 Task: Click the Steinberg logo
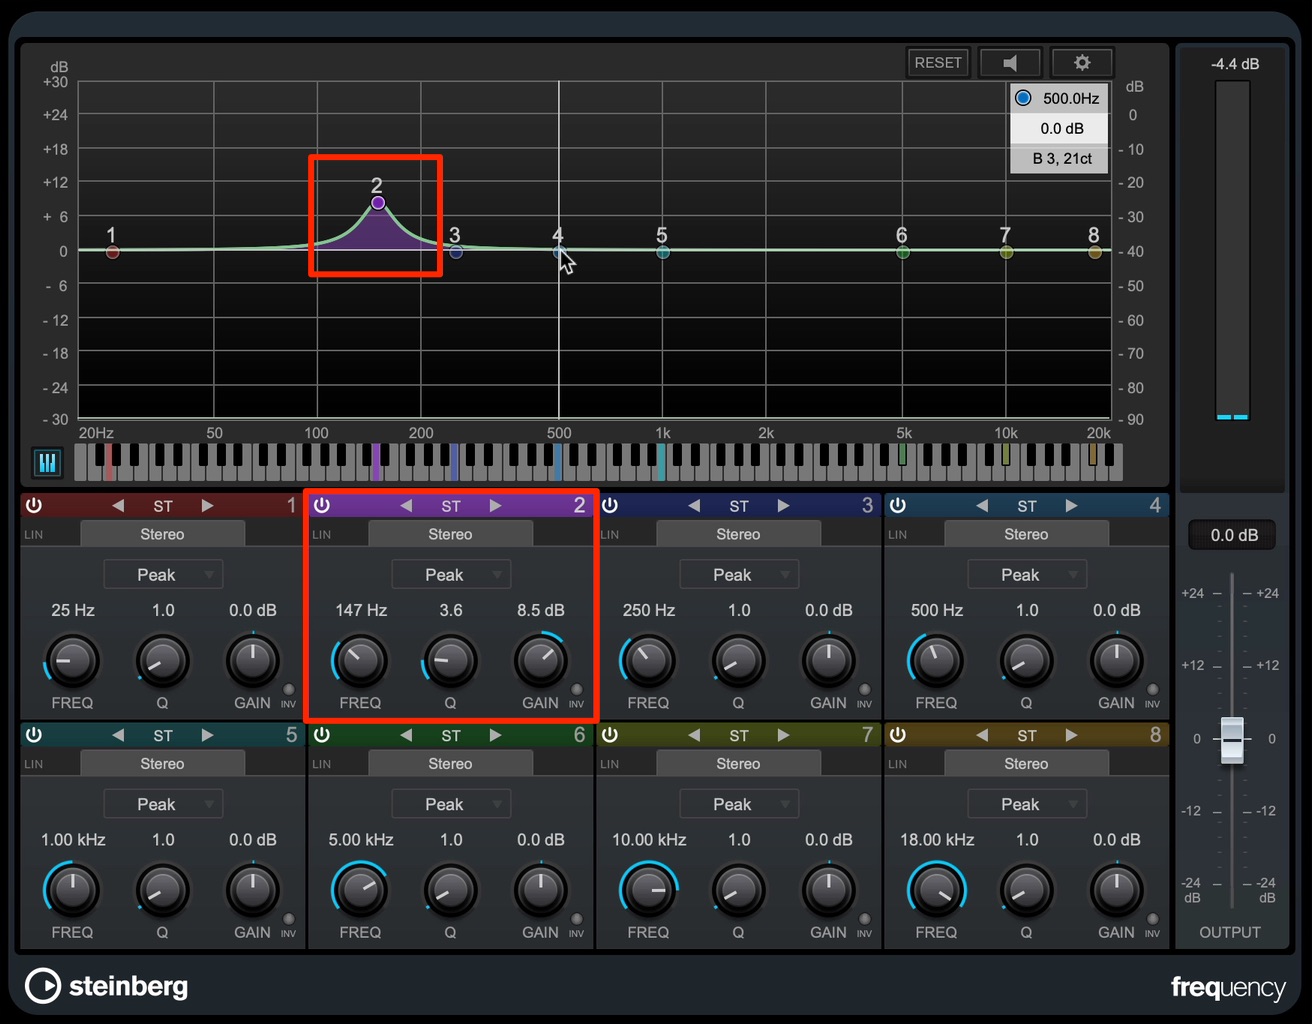pos(107,986)
